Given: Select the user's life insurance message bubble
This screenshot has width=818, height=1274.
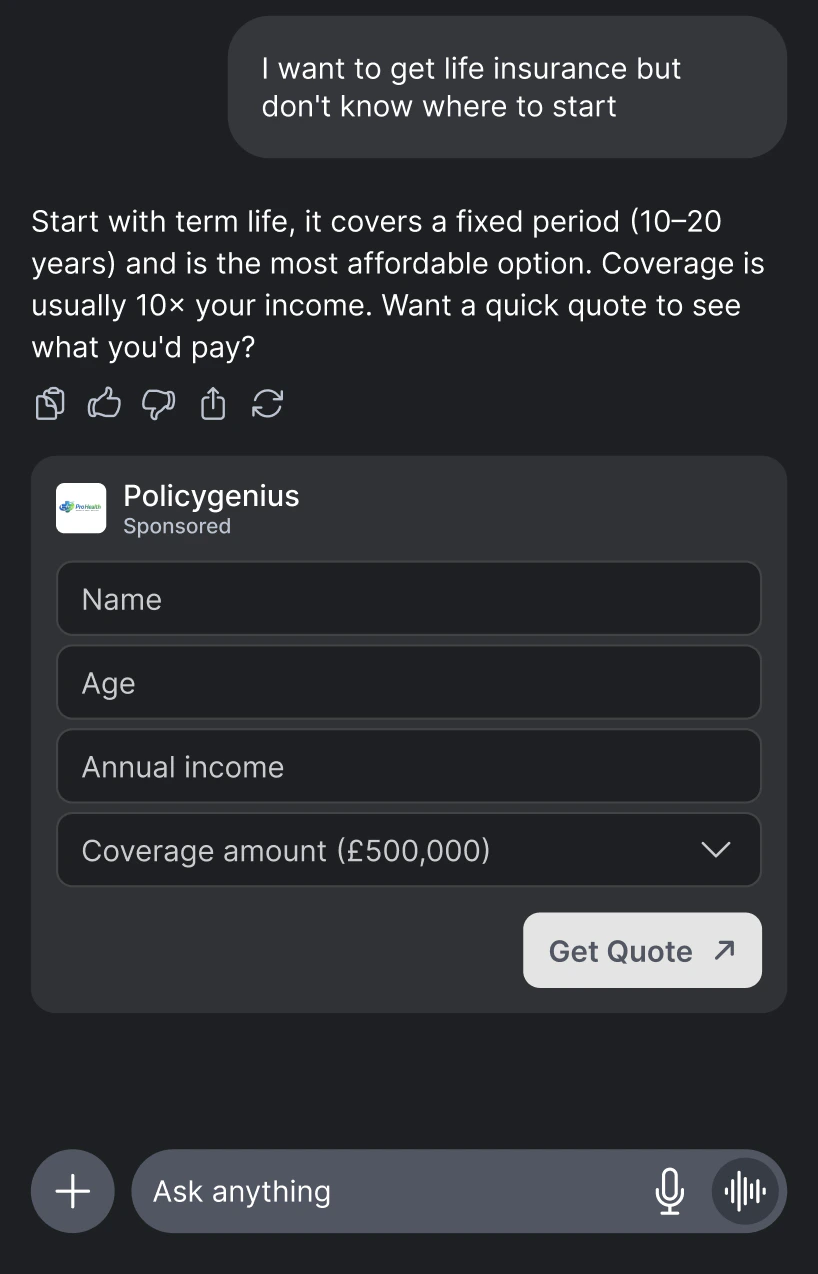Looking at the screenshot, I should tap(507, 86).
